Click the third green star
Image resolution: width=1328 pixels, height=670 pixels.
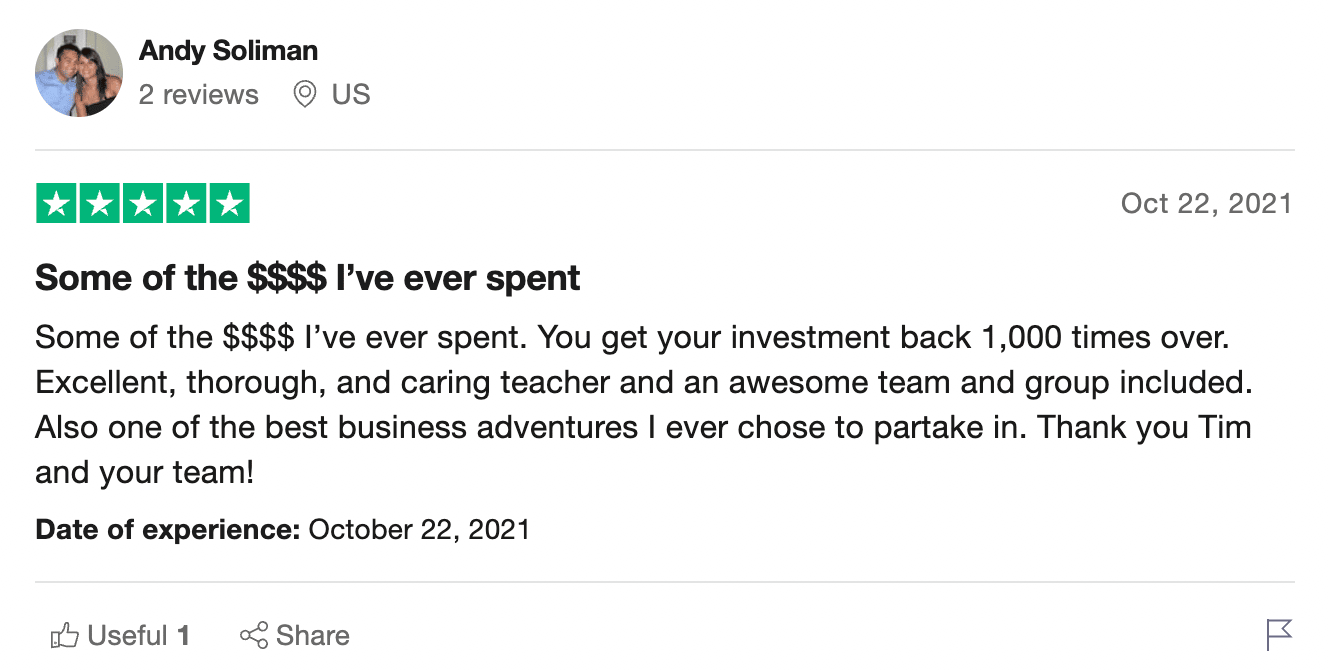click(x=143, y=204)
